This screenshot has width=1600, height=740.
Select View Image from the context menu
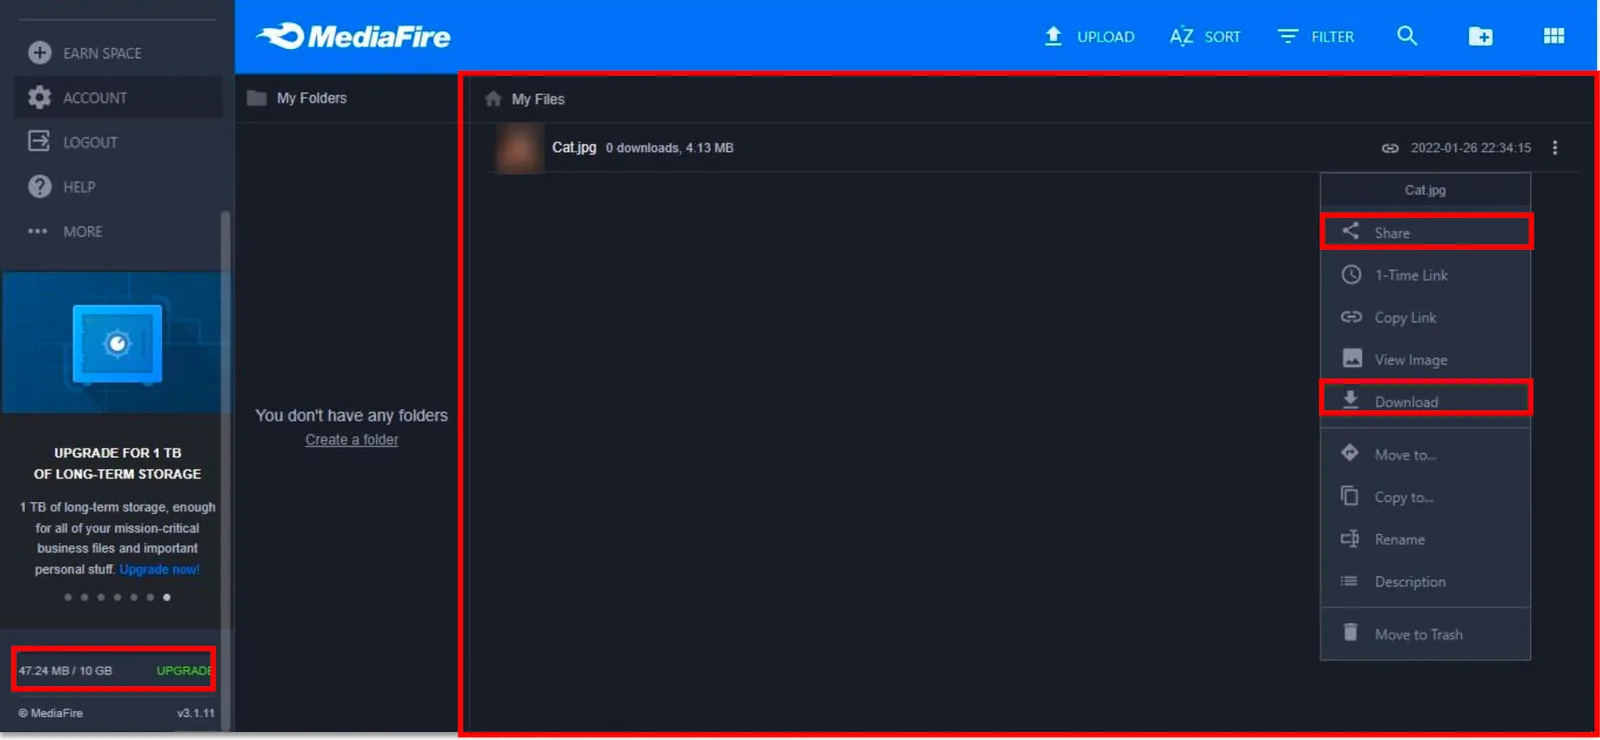click(x=1426, y=359)
